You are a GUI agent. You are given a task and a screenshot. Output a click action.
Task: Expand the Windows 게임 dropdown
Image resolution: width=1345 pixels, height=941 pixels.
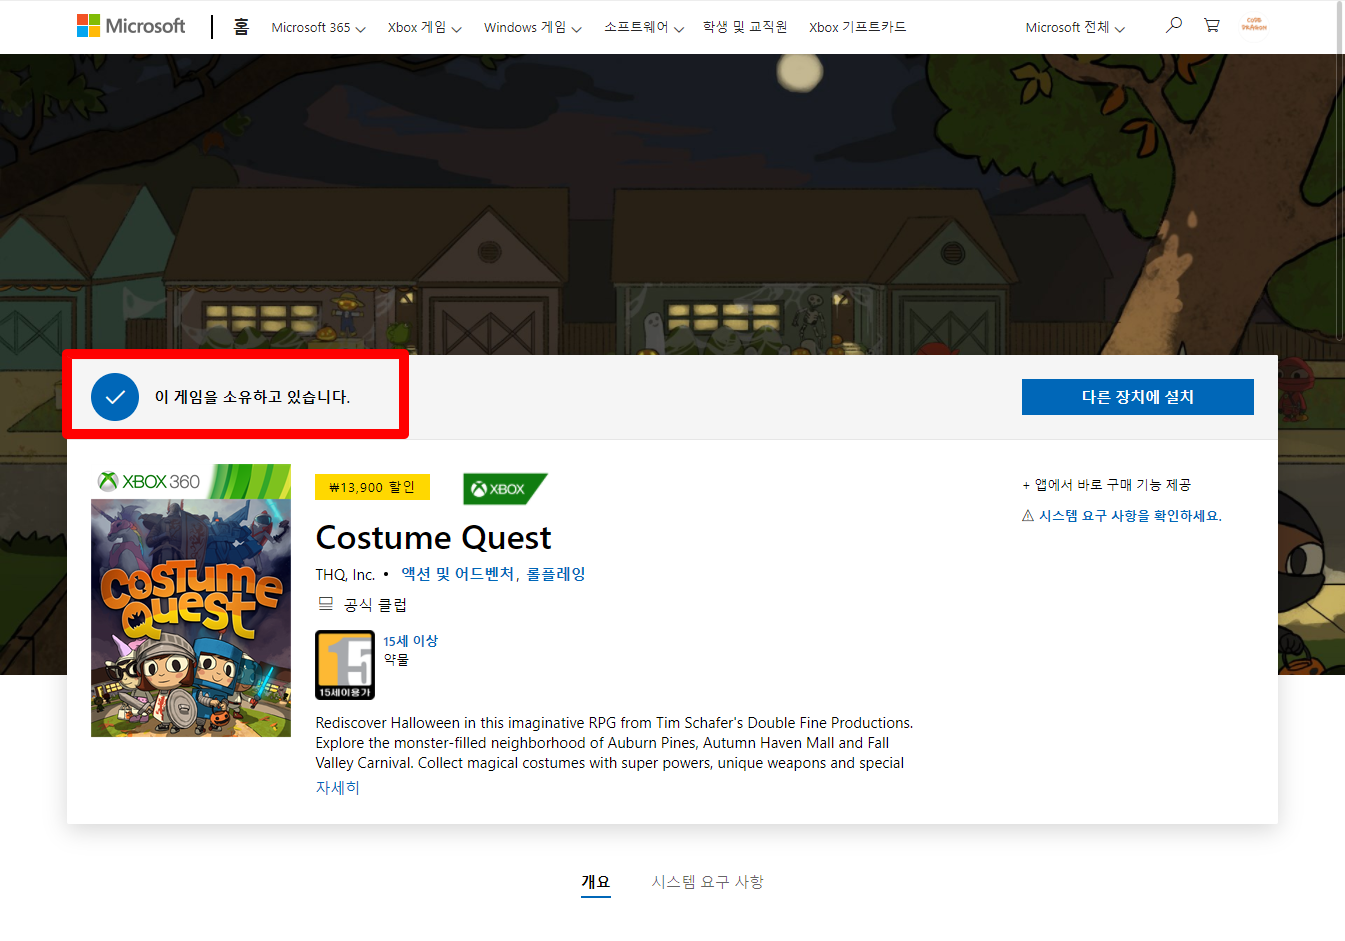[x=532, y=28]
